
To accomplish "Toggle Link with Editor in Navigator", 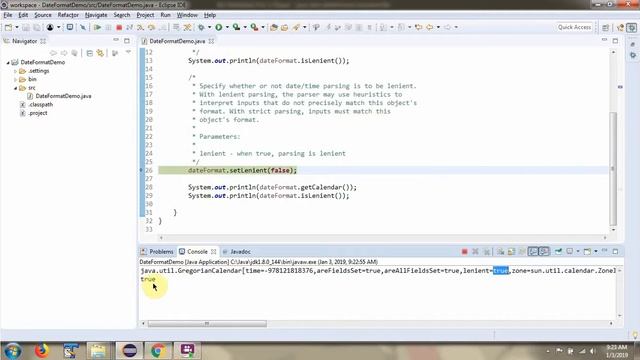I will point(100,53).
